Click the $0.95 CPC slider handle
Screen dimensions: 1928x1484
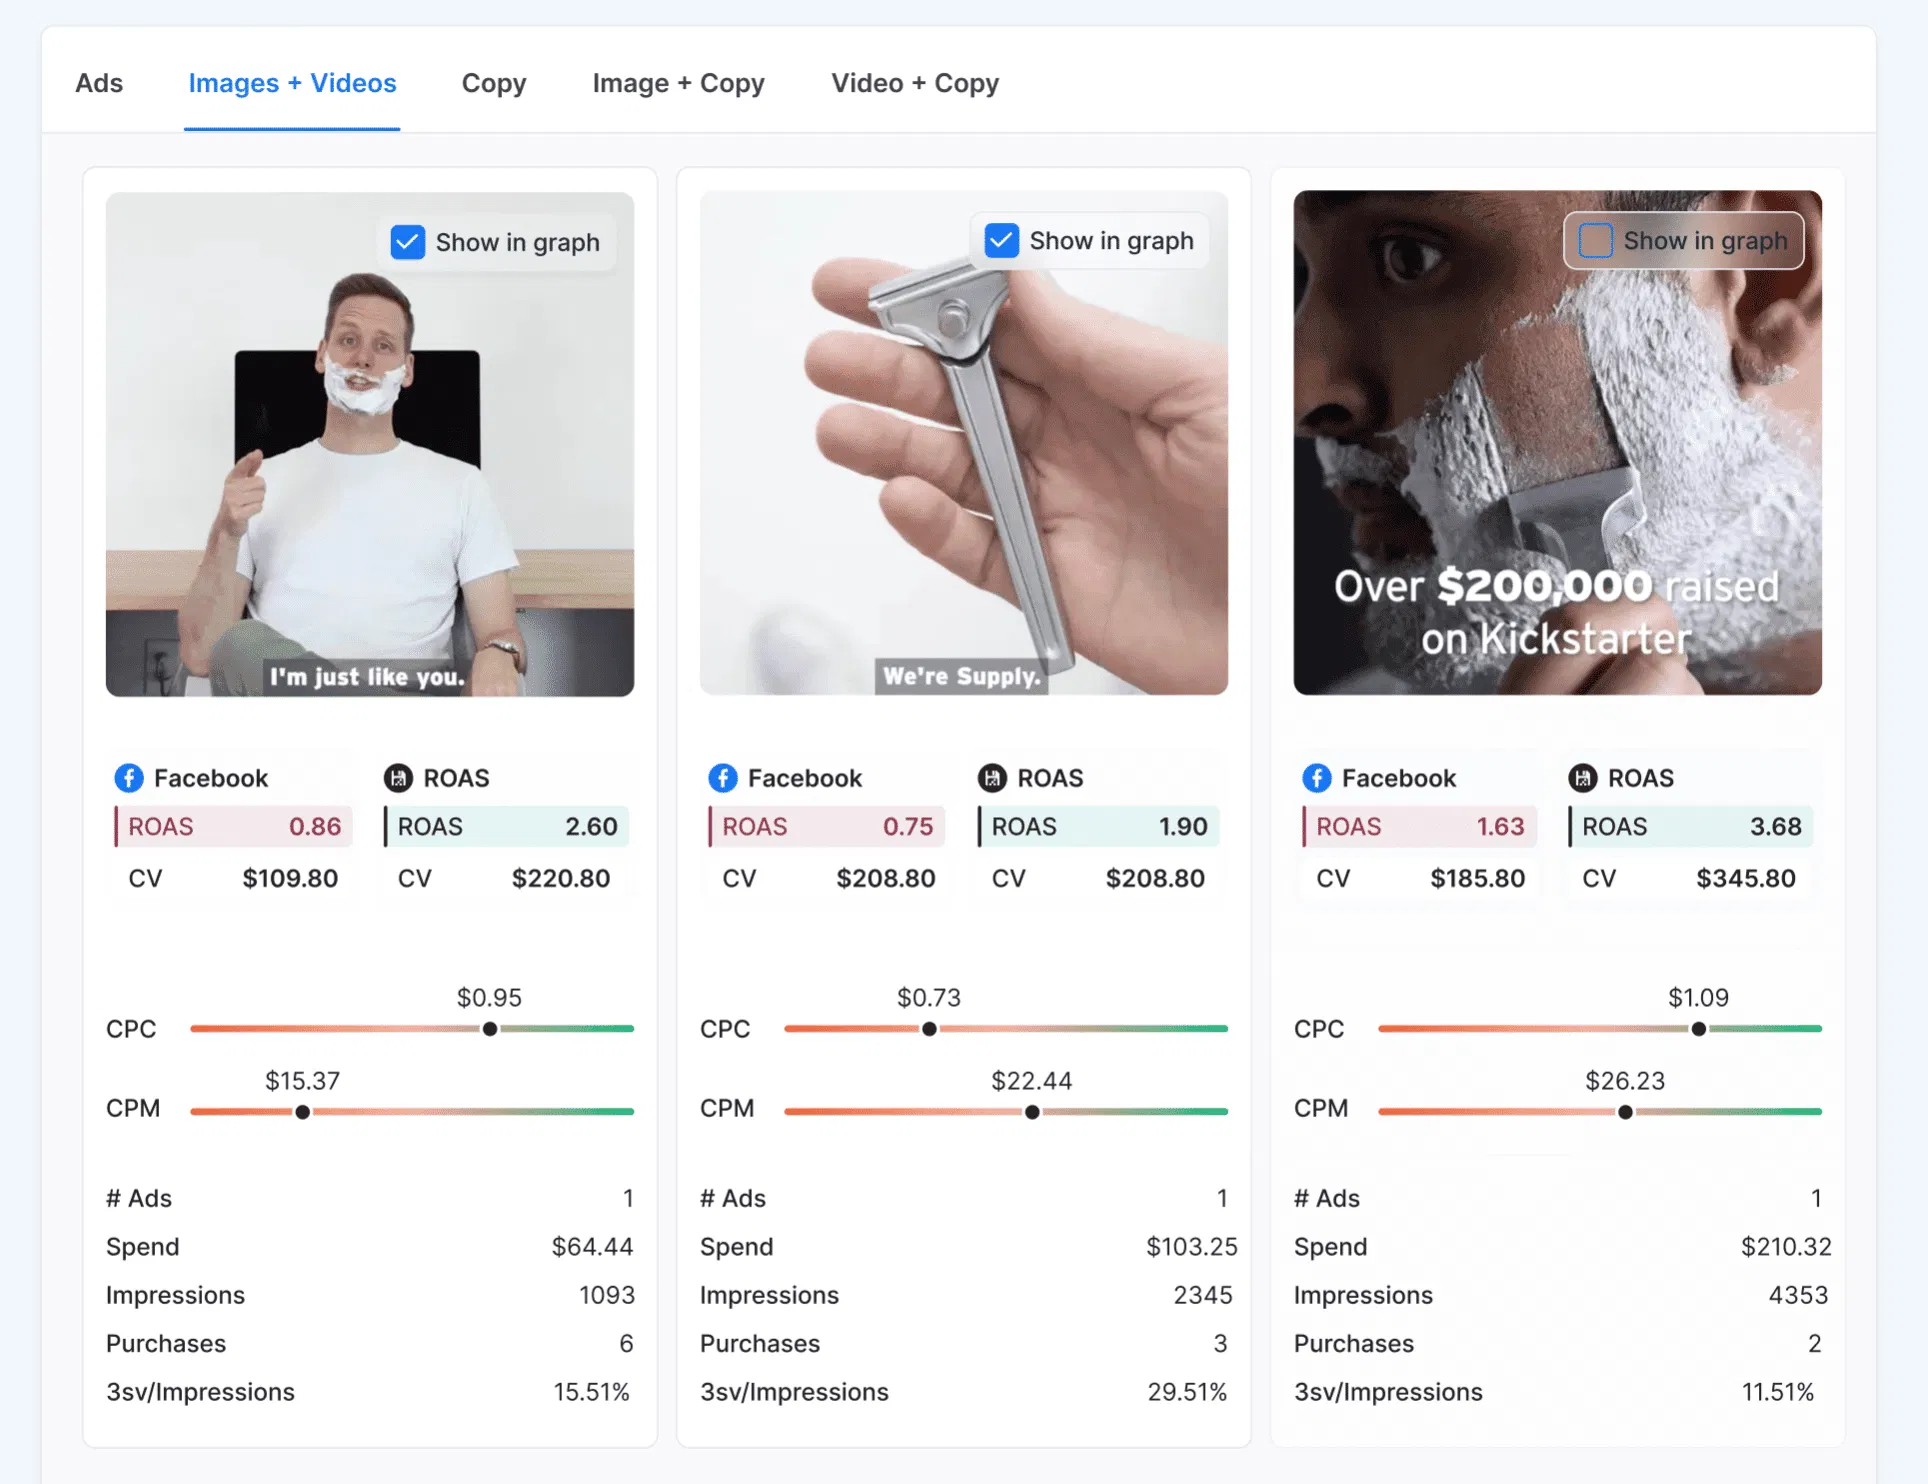(x=490, y=1029)
